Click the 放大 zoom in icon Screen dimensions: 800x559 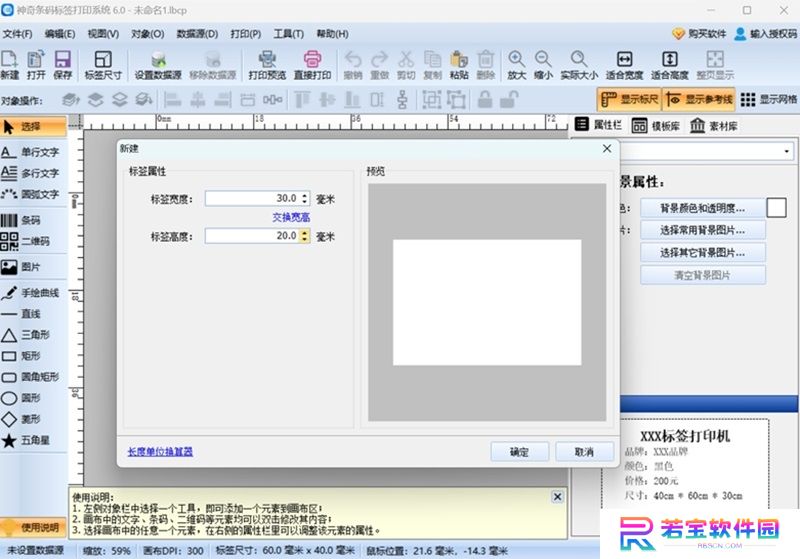pyautogui.click(x=516, y=65)
